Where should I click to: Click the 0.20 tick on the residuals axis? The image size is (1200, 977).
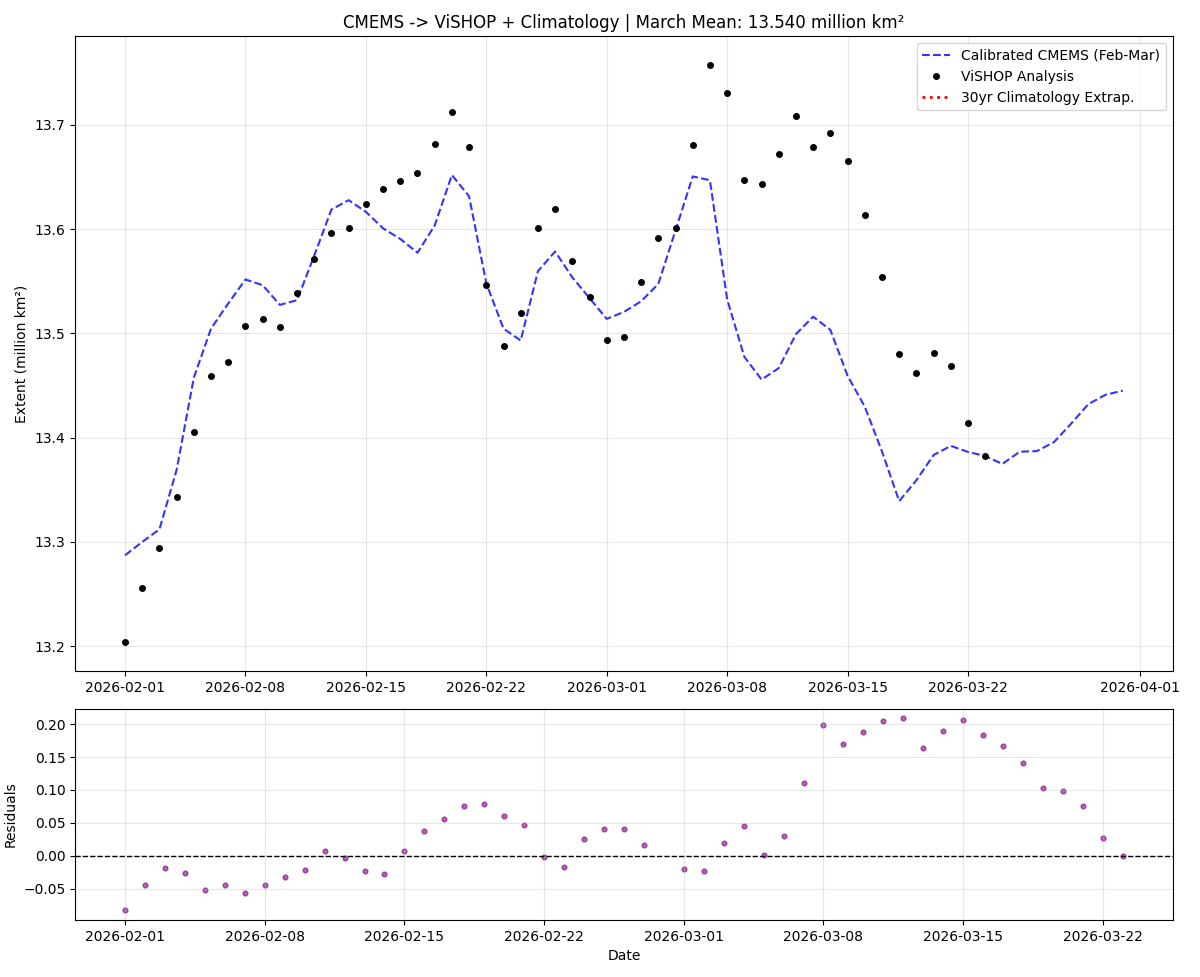click(x=48, y=725)
